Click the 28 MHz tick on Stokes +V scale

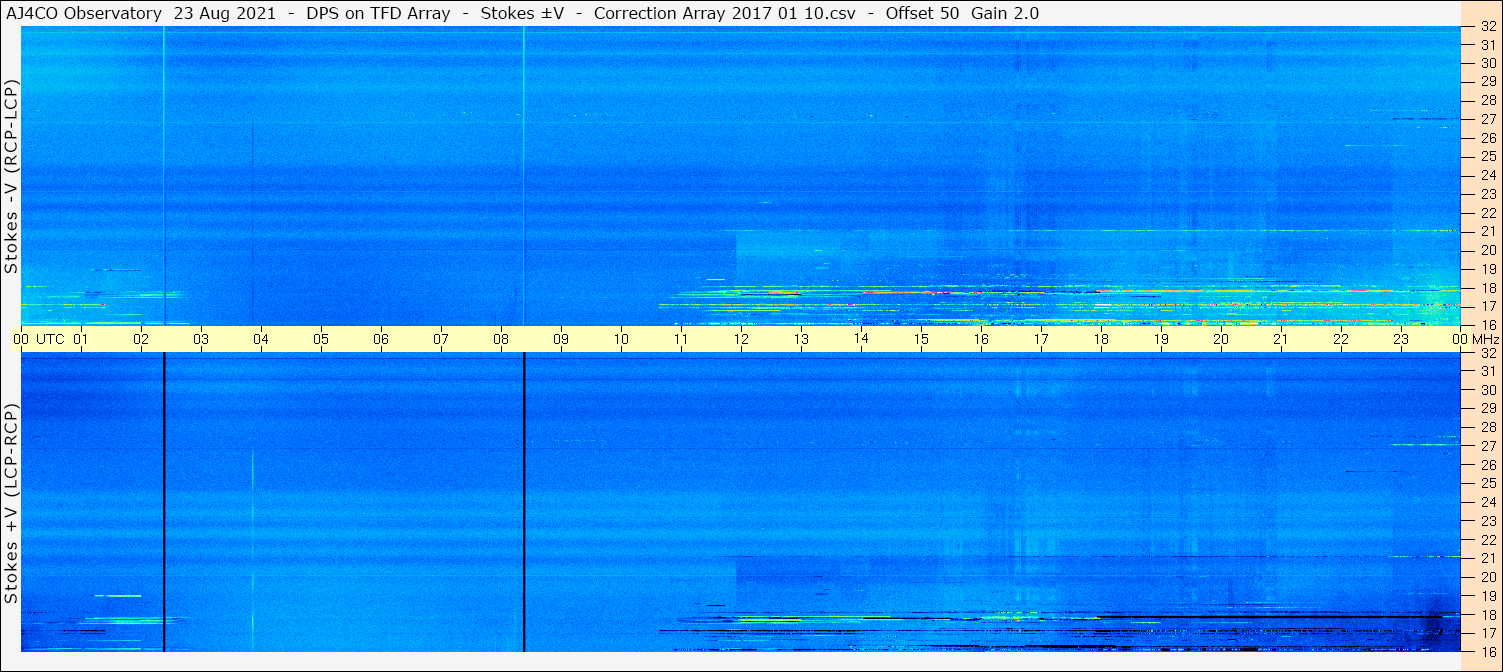tap(1487, 427)
